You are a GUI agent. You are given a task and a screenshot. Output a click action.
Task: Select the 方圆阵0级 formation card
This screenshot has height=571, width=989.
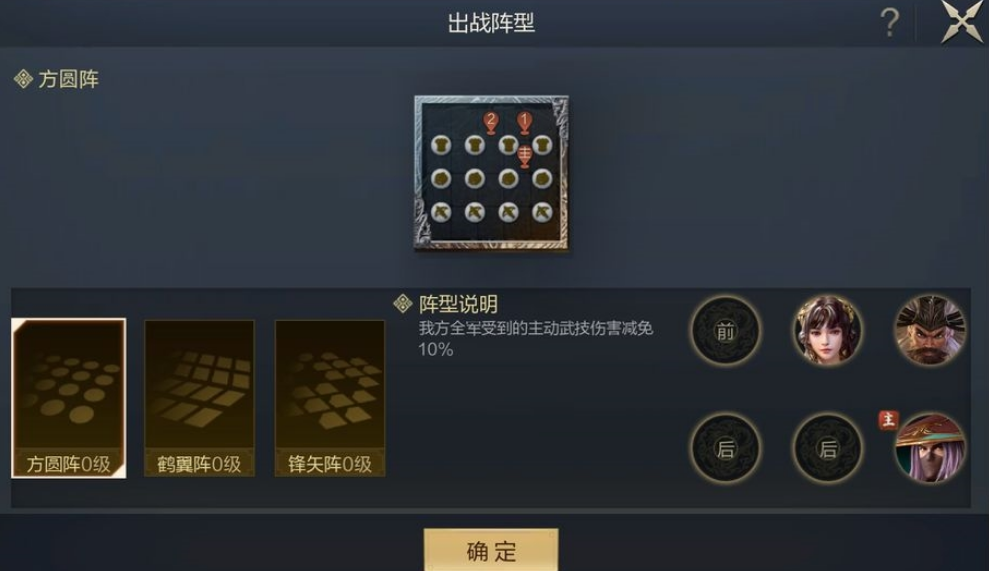coord(69,398)
